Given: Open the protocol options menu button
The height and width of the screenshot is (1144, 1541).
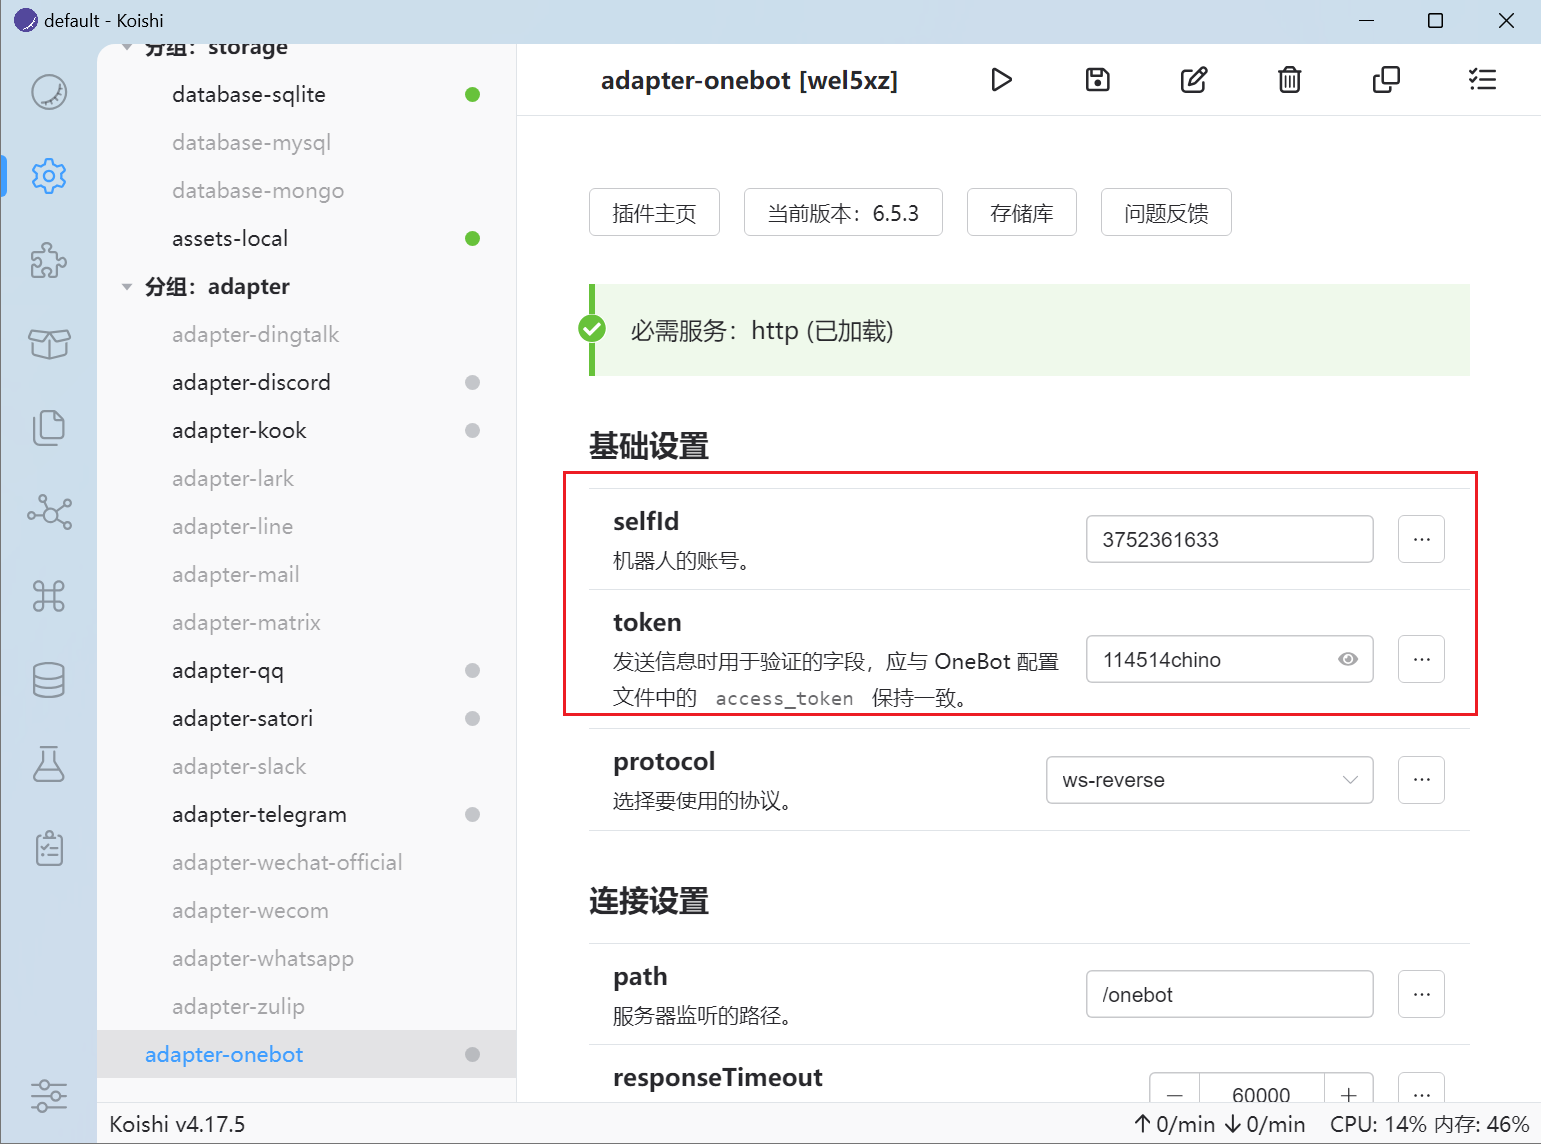Looking at the screenshot, I should point(1421,780).
